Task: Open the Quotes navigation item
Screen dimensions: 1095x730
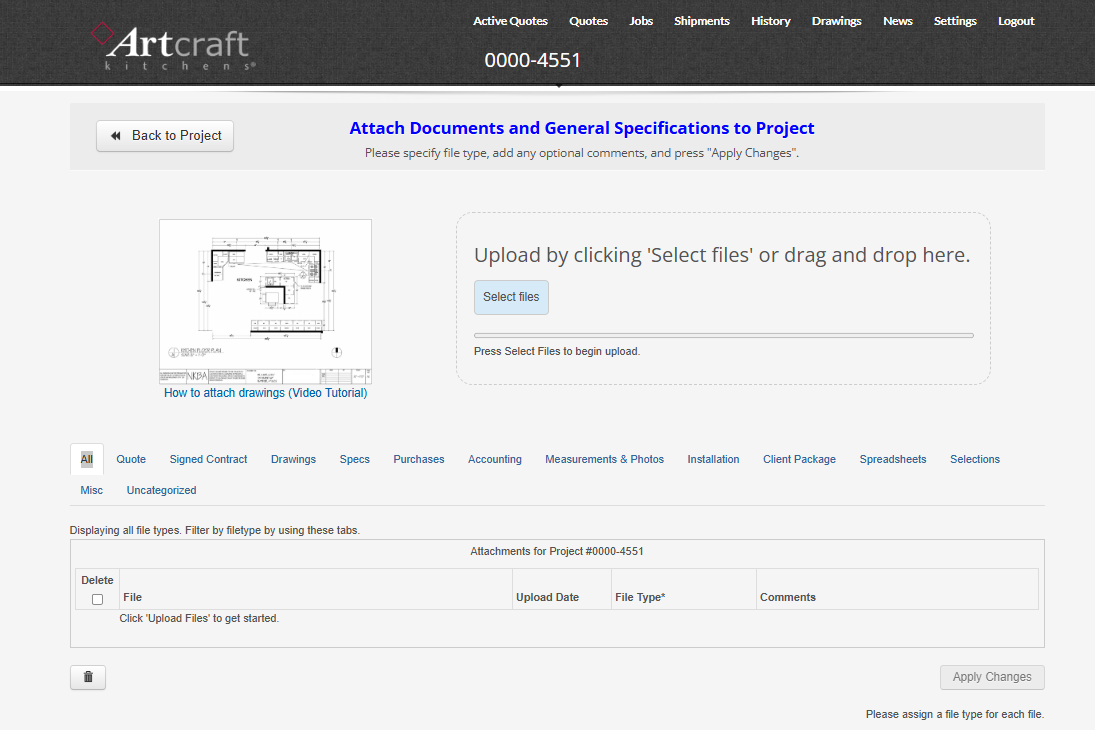Action: [x=588, y=21]
